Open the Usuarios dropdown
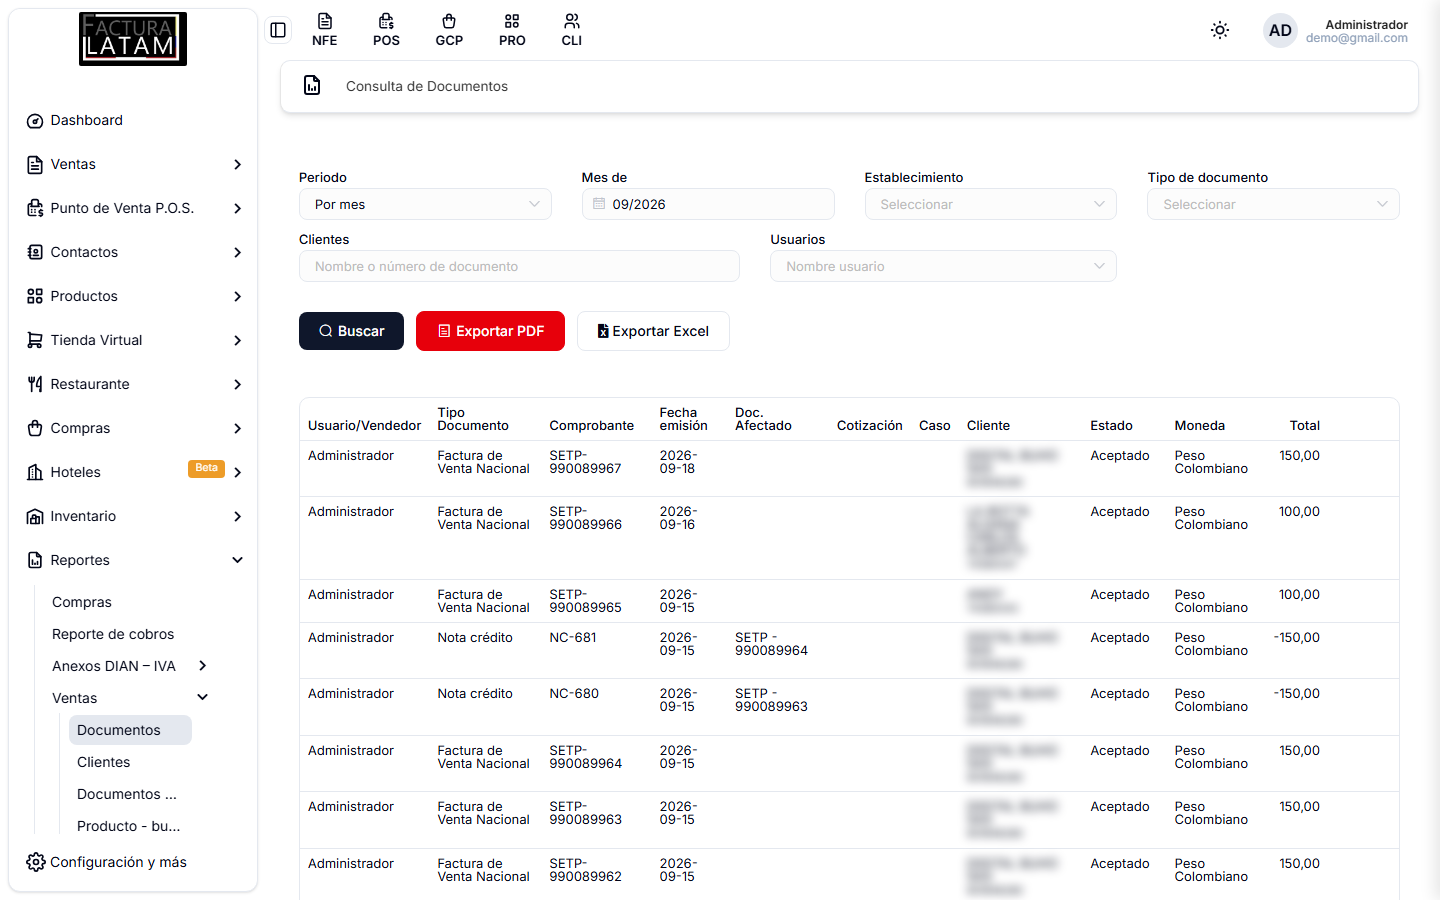 [943, 266]
